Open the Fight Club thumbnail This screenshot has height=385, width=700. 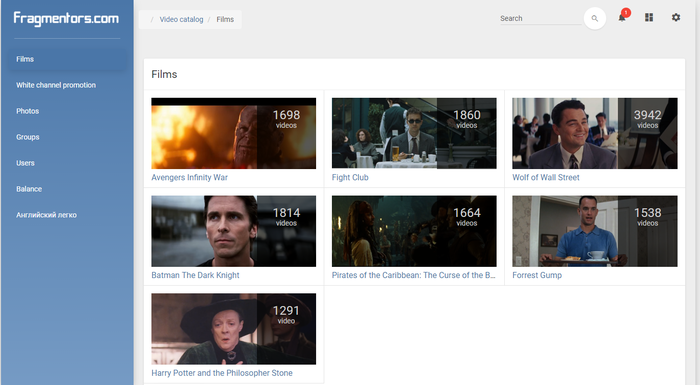(x=414, y=133)
